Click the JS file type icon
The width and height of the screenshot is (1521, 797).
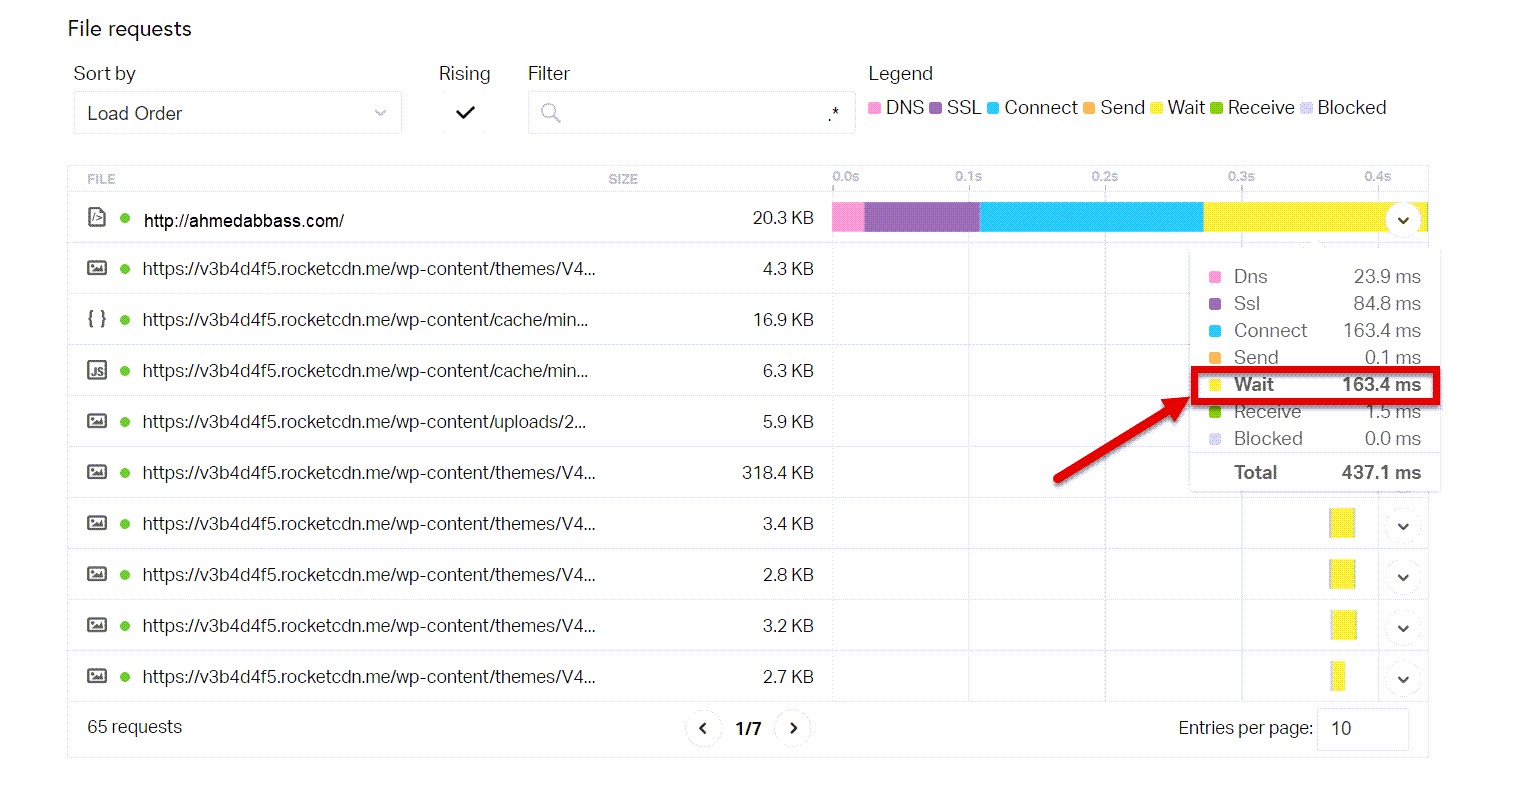97,371
